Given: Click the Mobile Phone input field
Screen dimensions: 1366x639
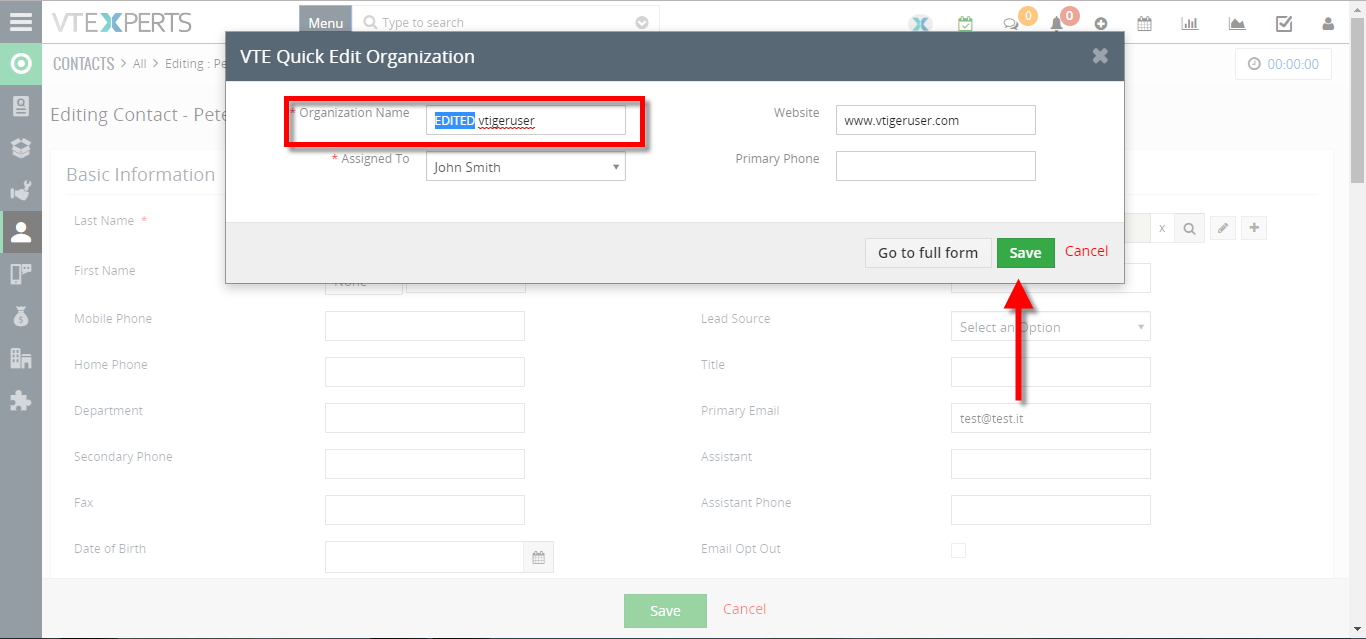Looking at the screenshot, I should click(425, 326).
